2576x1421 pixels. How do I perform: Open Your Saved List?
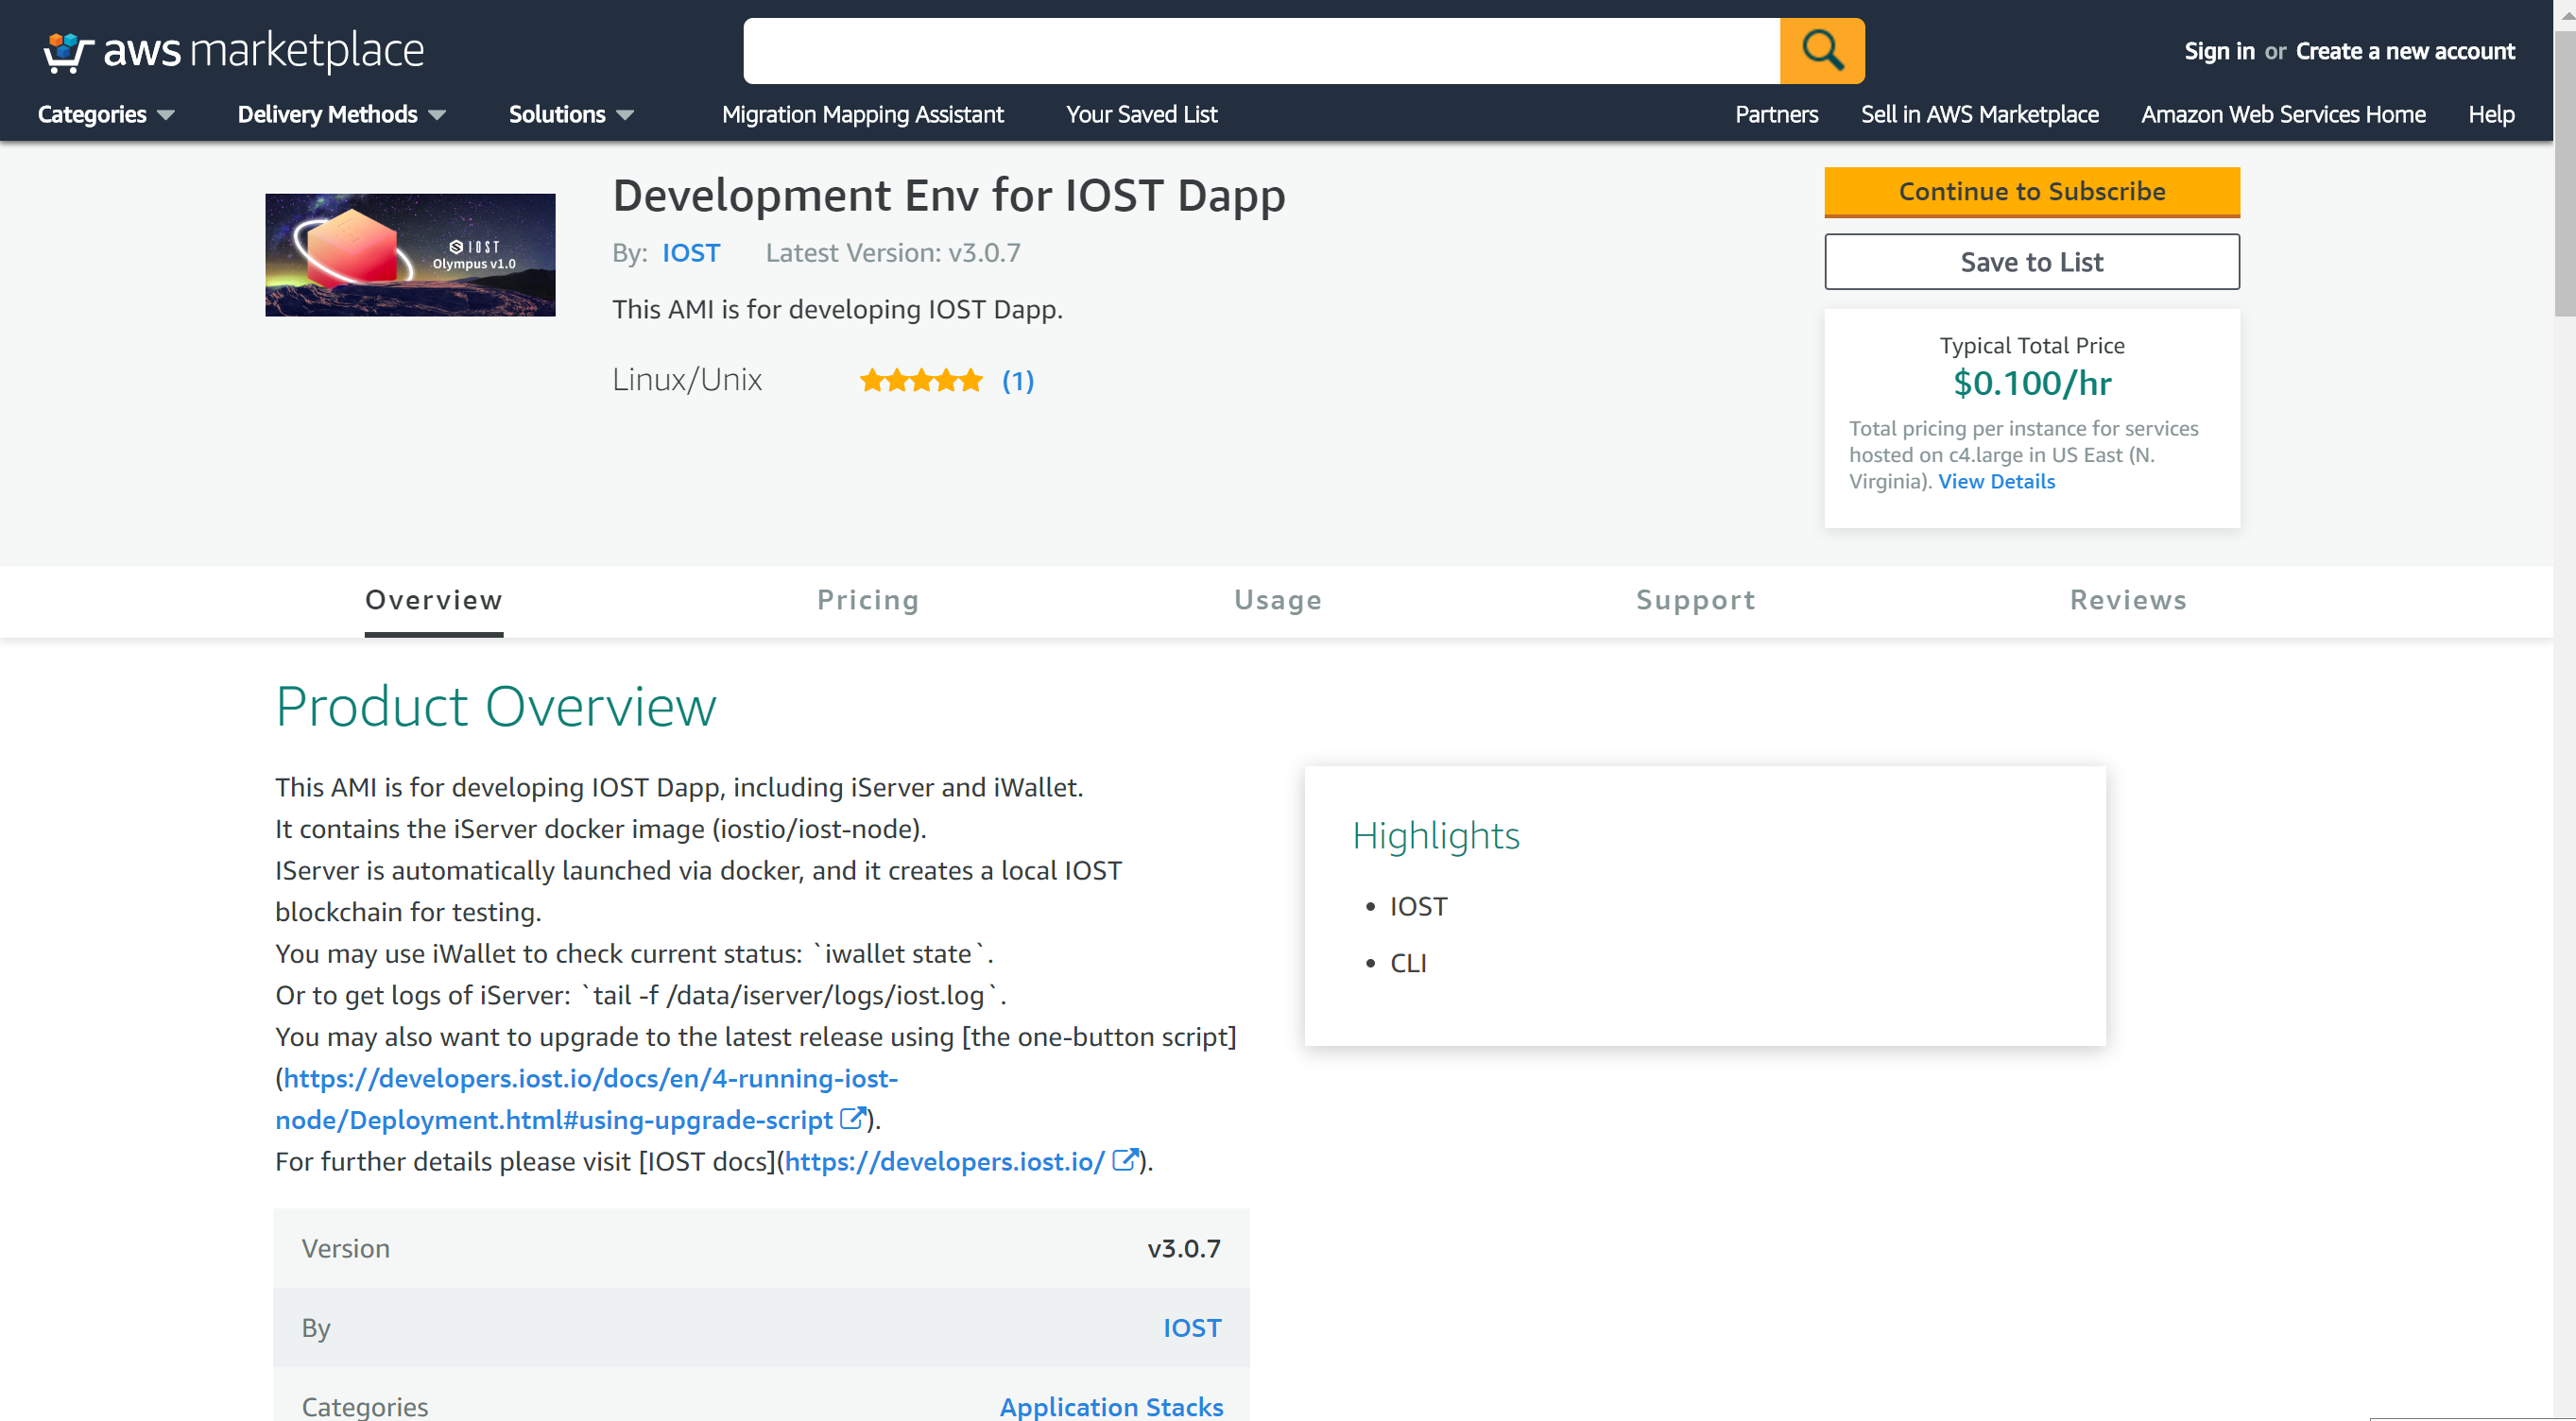point(1141,114)
